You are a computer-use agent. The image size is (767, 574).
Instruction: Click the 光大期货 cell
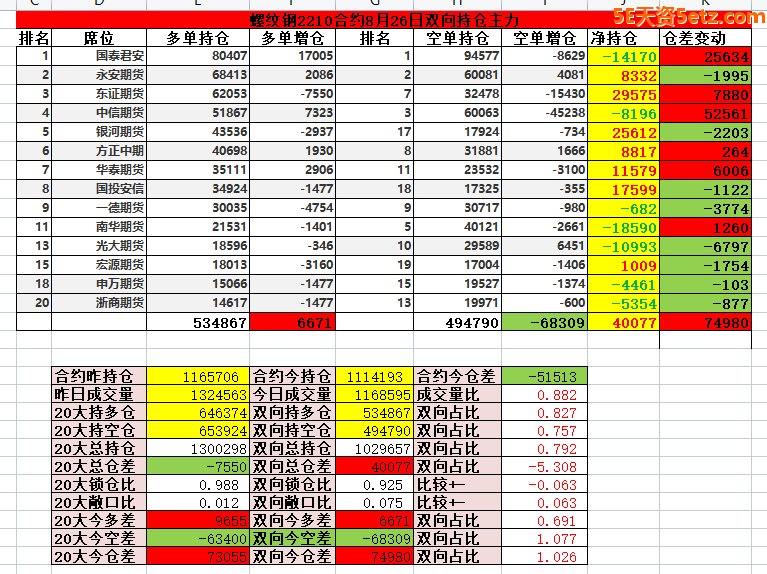(x=99, y=246)
